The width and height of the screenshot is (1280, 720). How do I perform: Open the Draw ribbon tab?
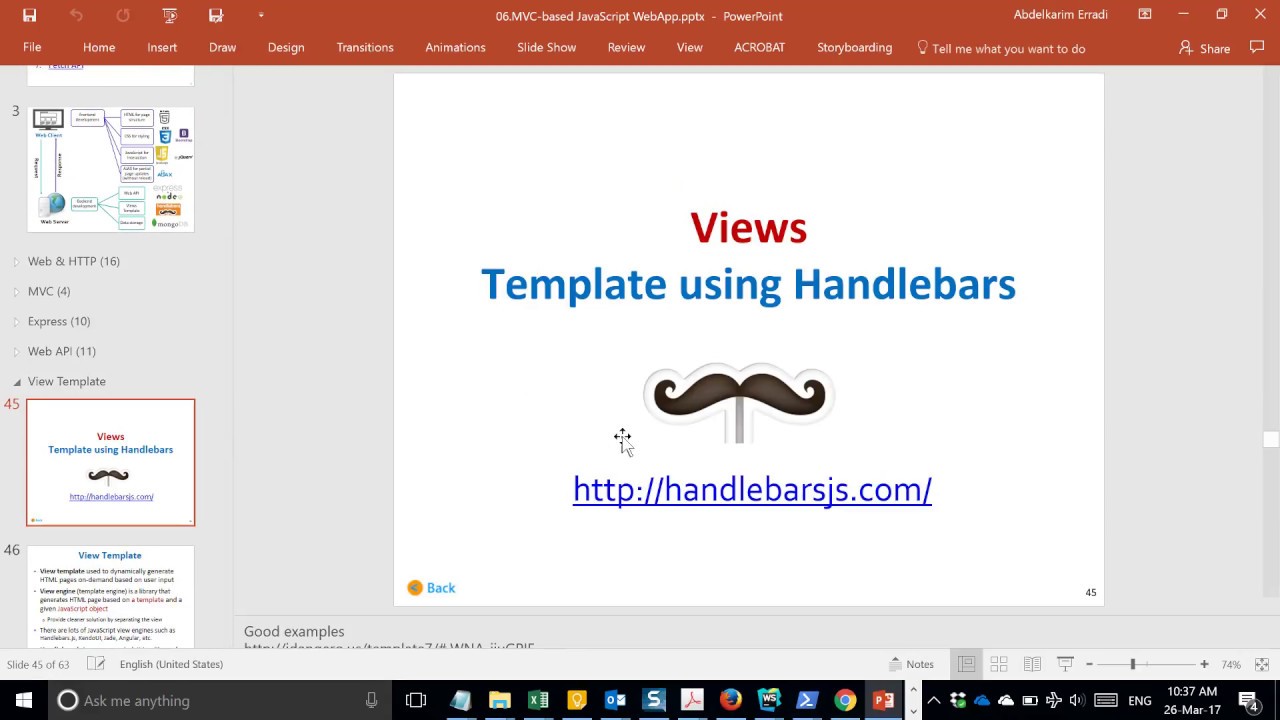(222, 47)
